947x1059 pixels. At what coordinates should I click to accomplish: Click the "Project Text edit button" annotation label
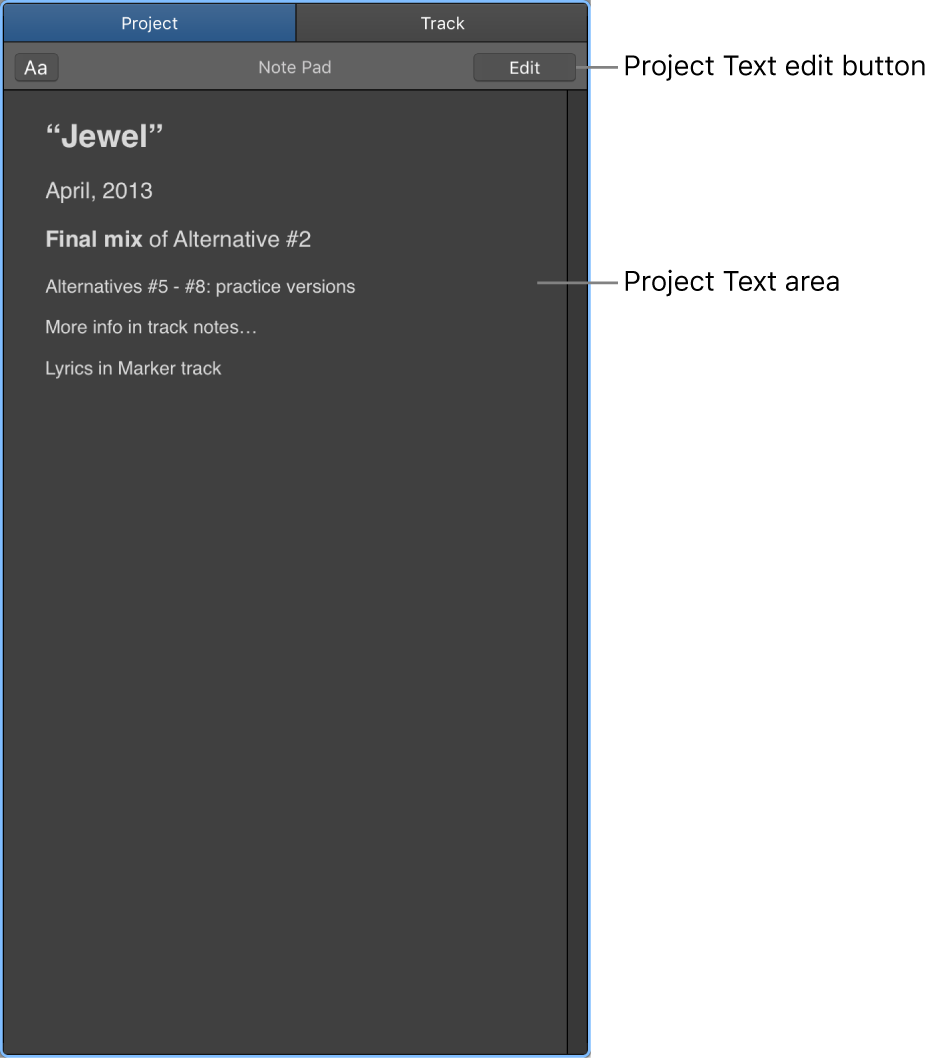click(x=774, y=66)
